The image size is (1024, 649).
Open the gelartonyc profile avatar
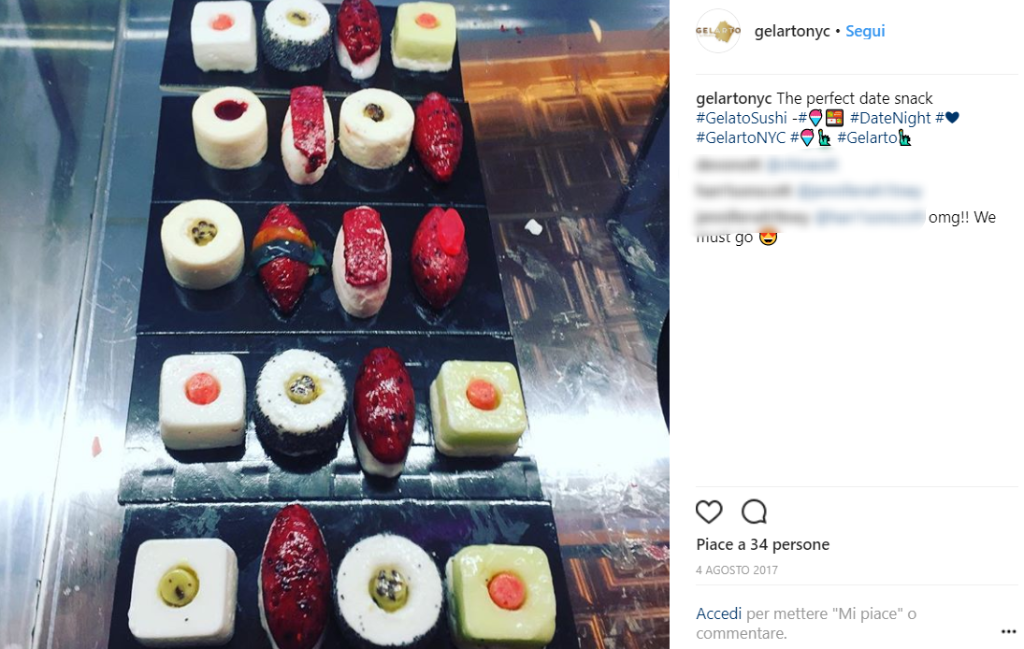tap(718, 31)
